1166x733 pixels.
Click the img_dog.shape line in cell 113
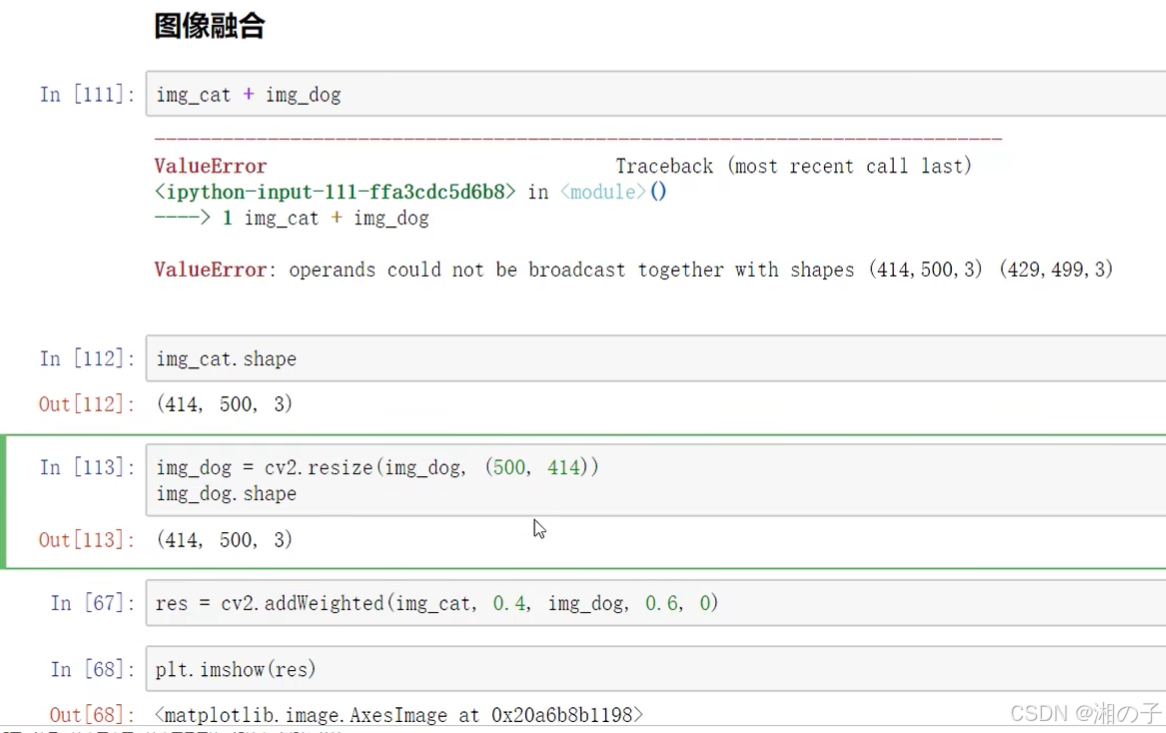pos(226,494)
